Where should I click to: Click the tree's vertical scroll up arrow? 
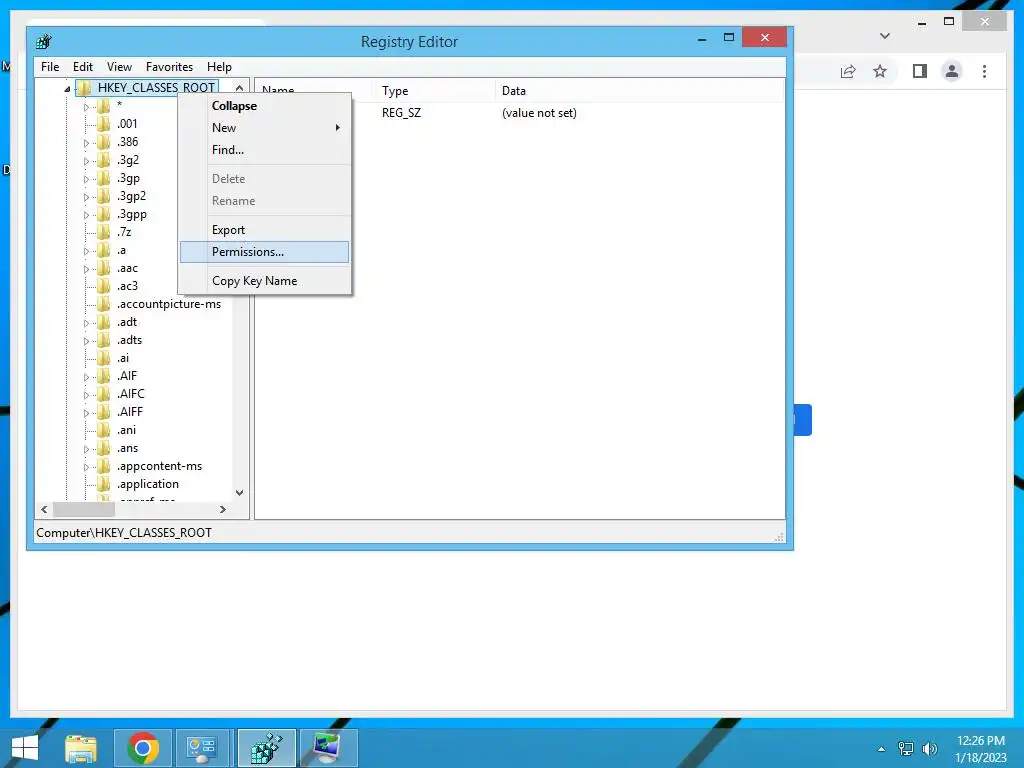click(240, 88)
